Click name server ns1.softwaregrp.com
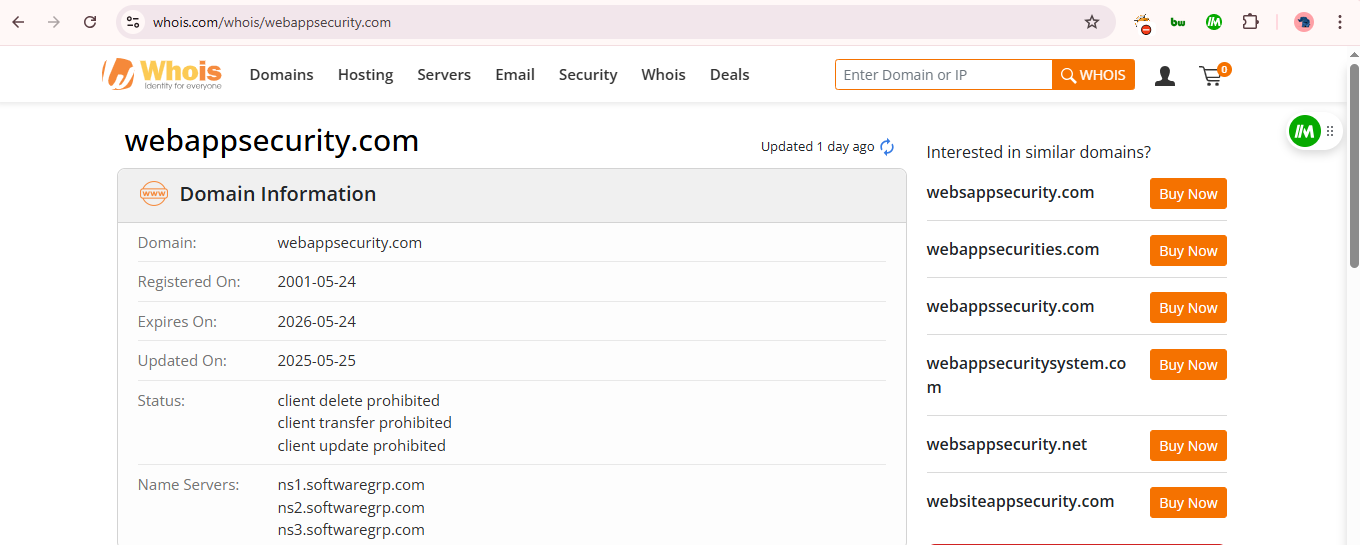1360x545 pixels. [x=351, y=485]
